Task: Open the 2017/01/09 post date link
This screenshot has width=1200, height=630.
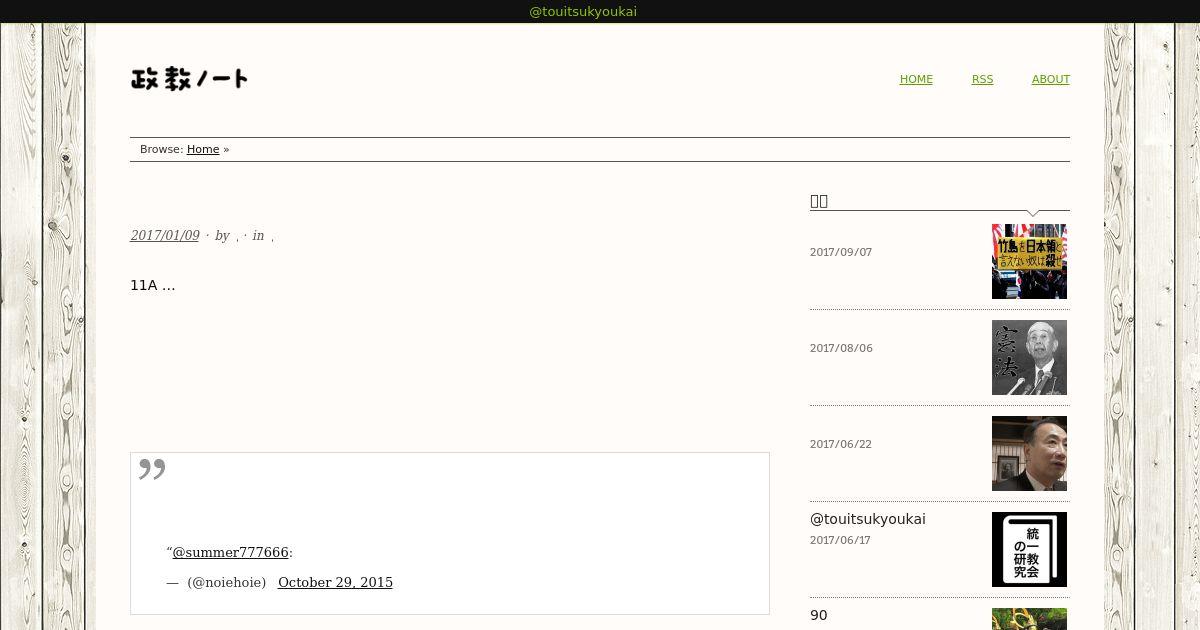Action: [165, 236]
